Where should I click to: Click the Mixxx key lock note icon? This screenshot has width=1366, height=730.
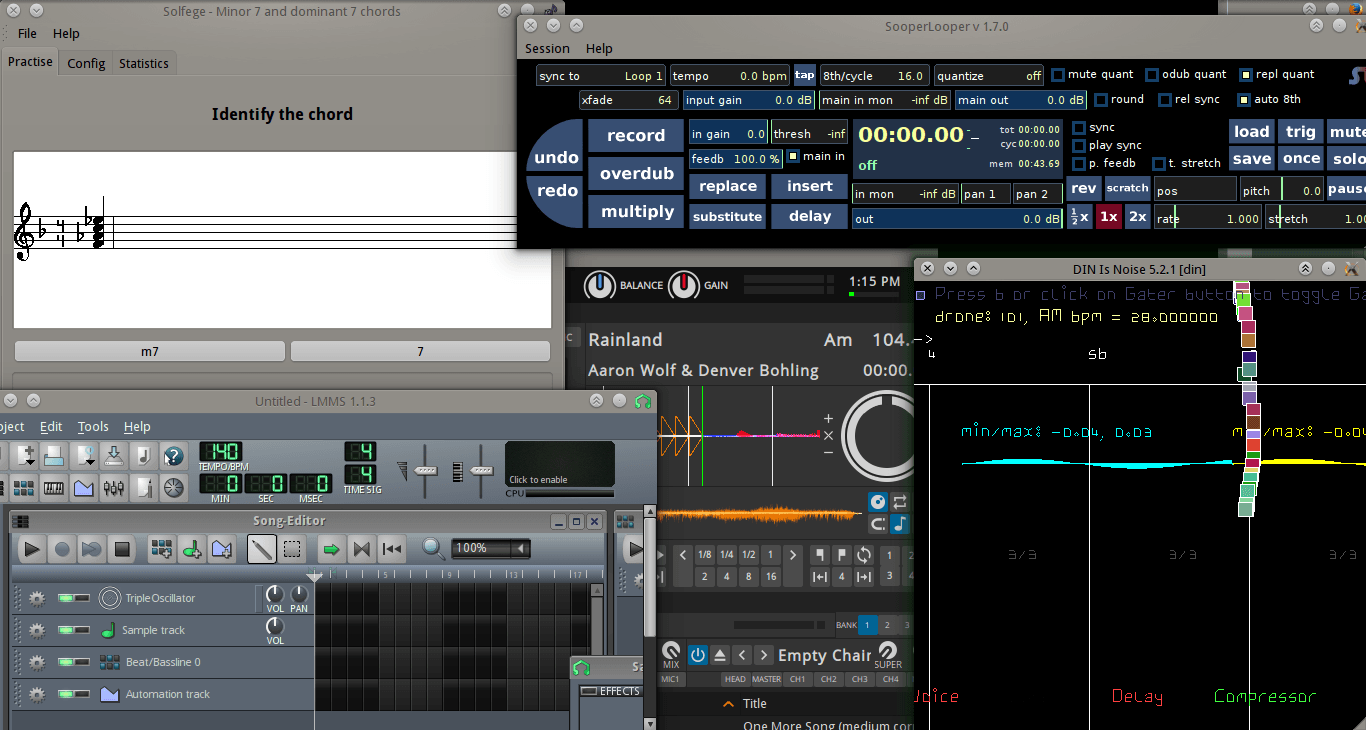tap(900, 523)
